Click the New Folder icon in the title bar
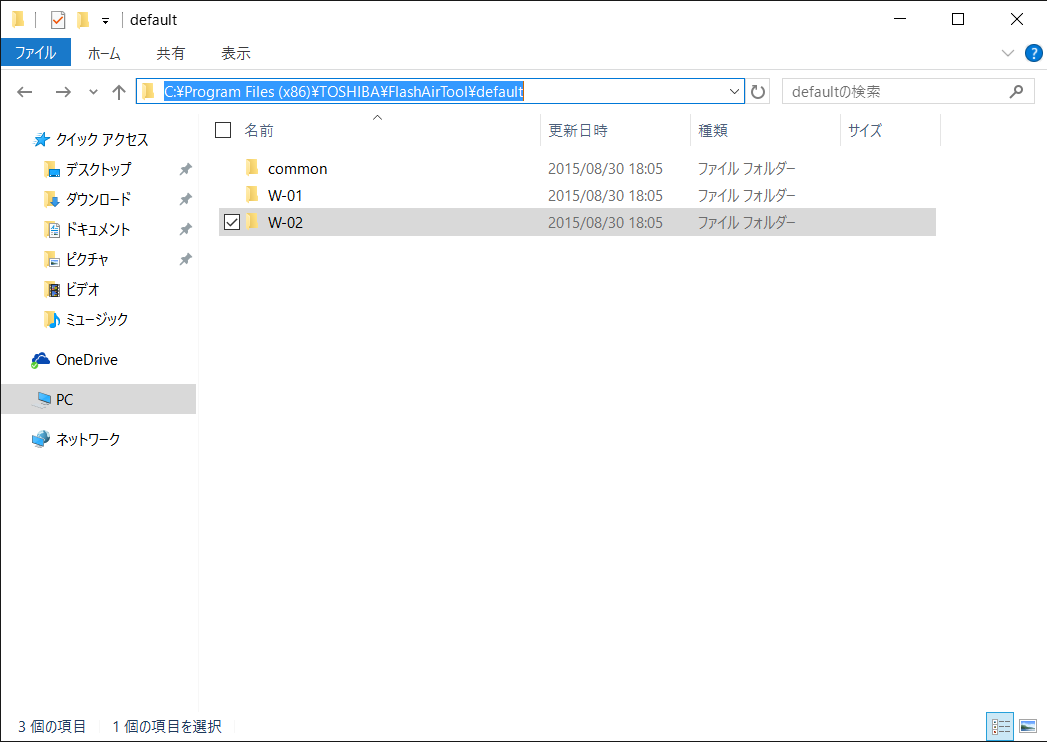This screenshot has height=742, width=1047. [83, 20]
